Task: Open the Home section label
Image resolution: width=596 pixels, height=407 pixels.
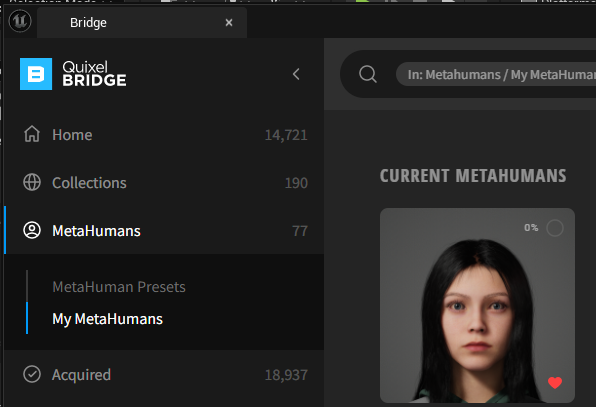Action: pos(72,135)
